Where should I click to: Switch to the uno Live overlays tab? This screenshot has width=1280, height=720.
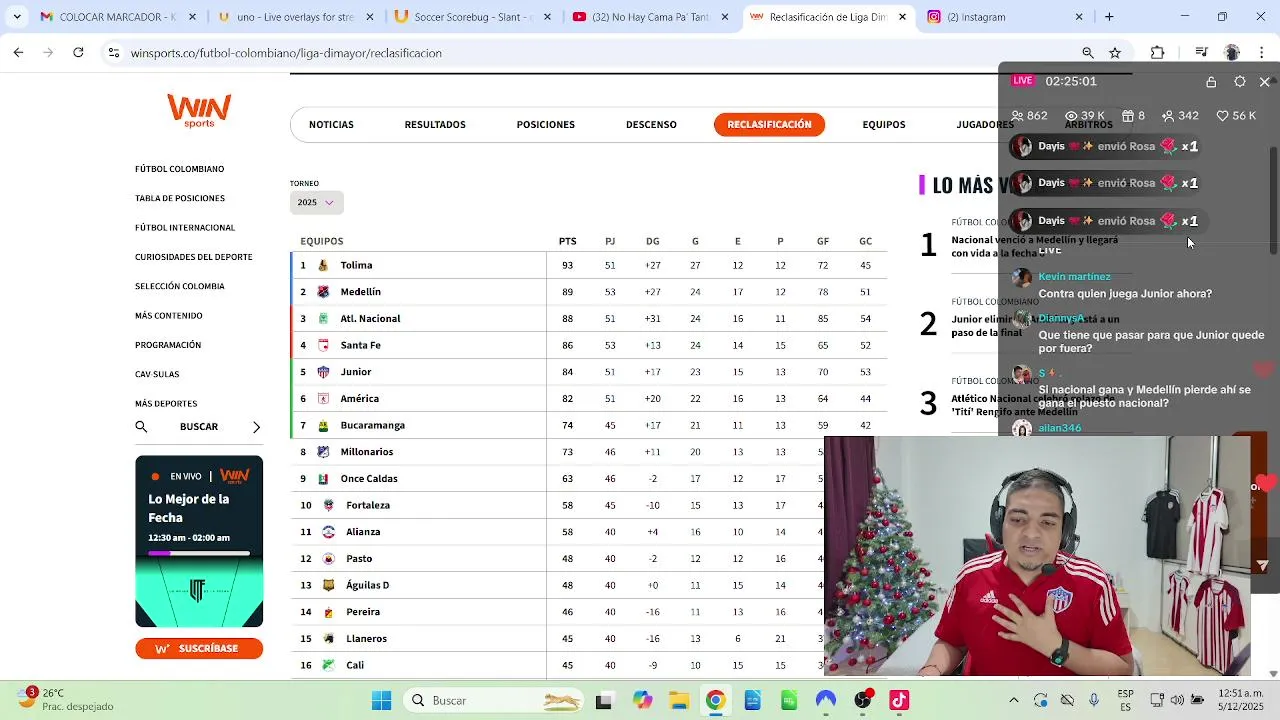click(x=295, y=17)
